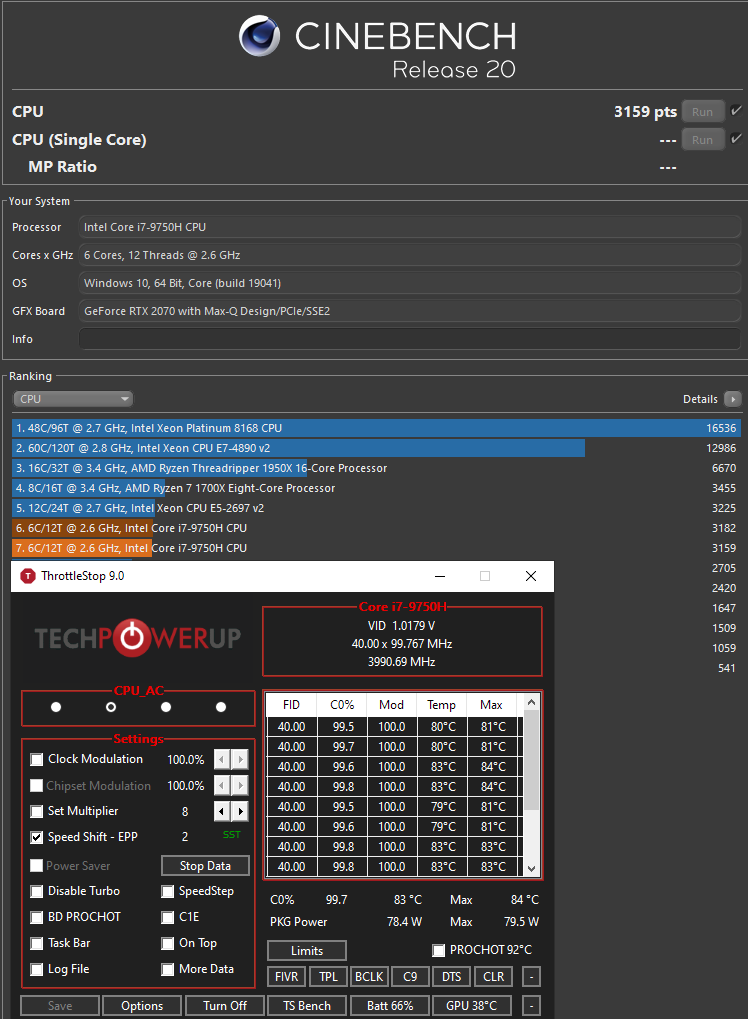Click Turn Off button
Image resolution: width=748 pixels, height=1019 pixels.
click(x=225, y=1006)
